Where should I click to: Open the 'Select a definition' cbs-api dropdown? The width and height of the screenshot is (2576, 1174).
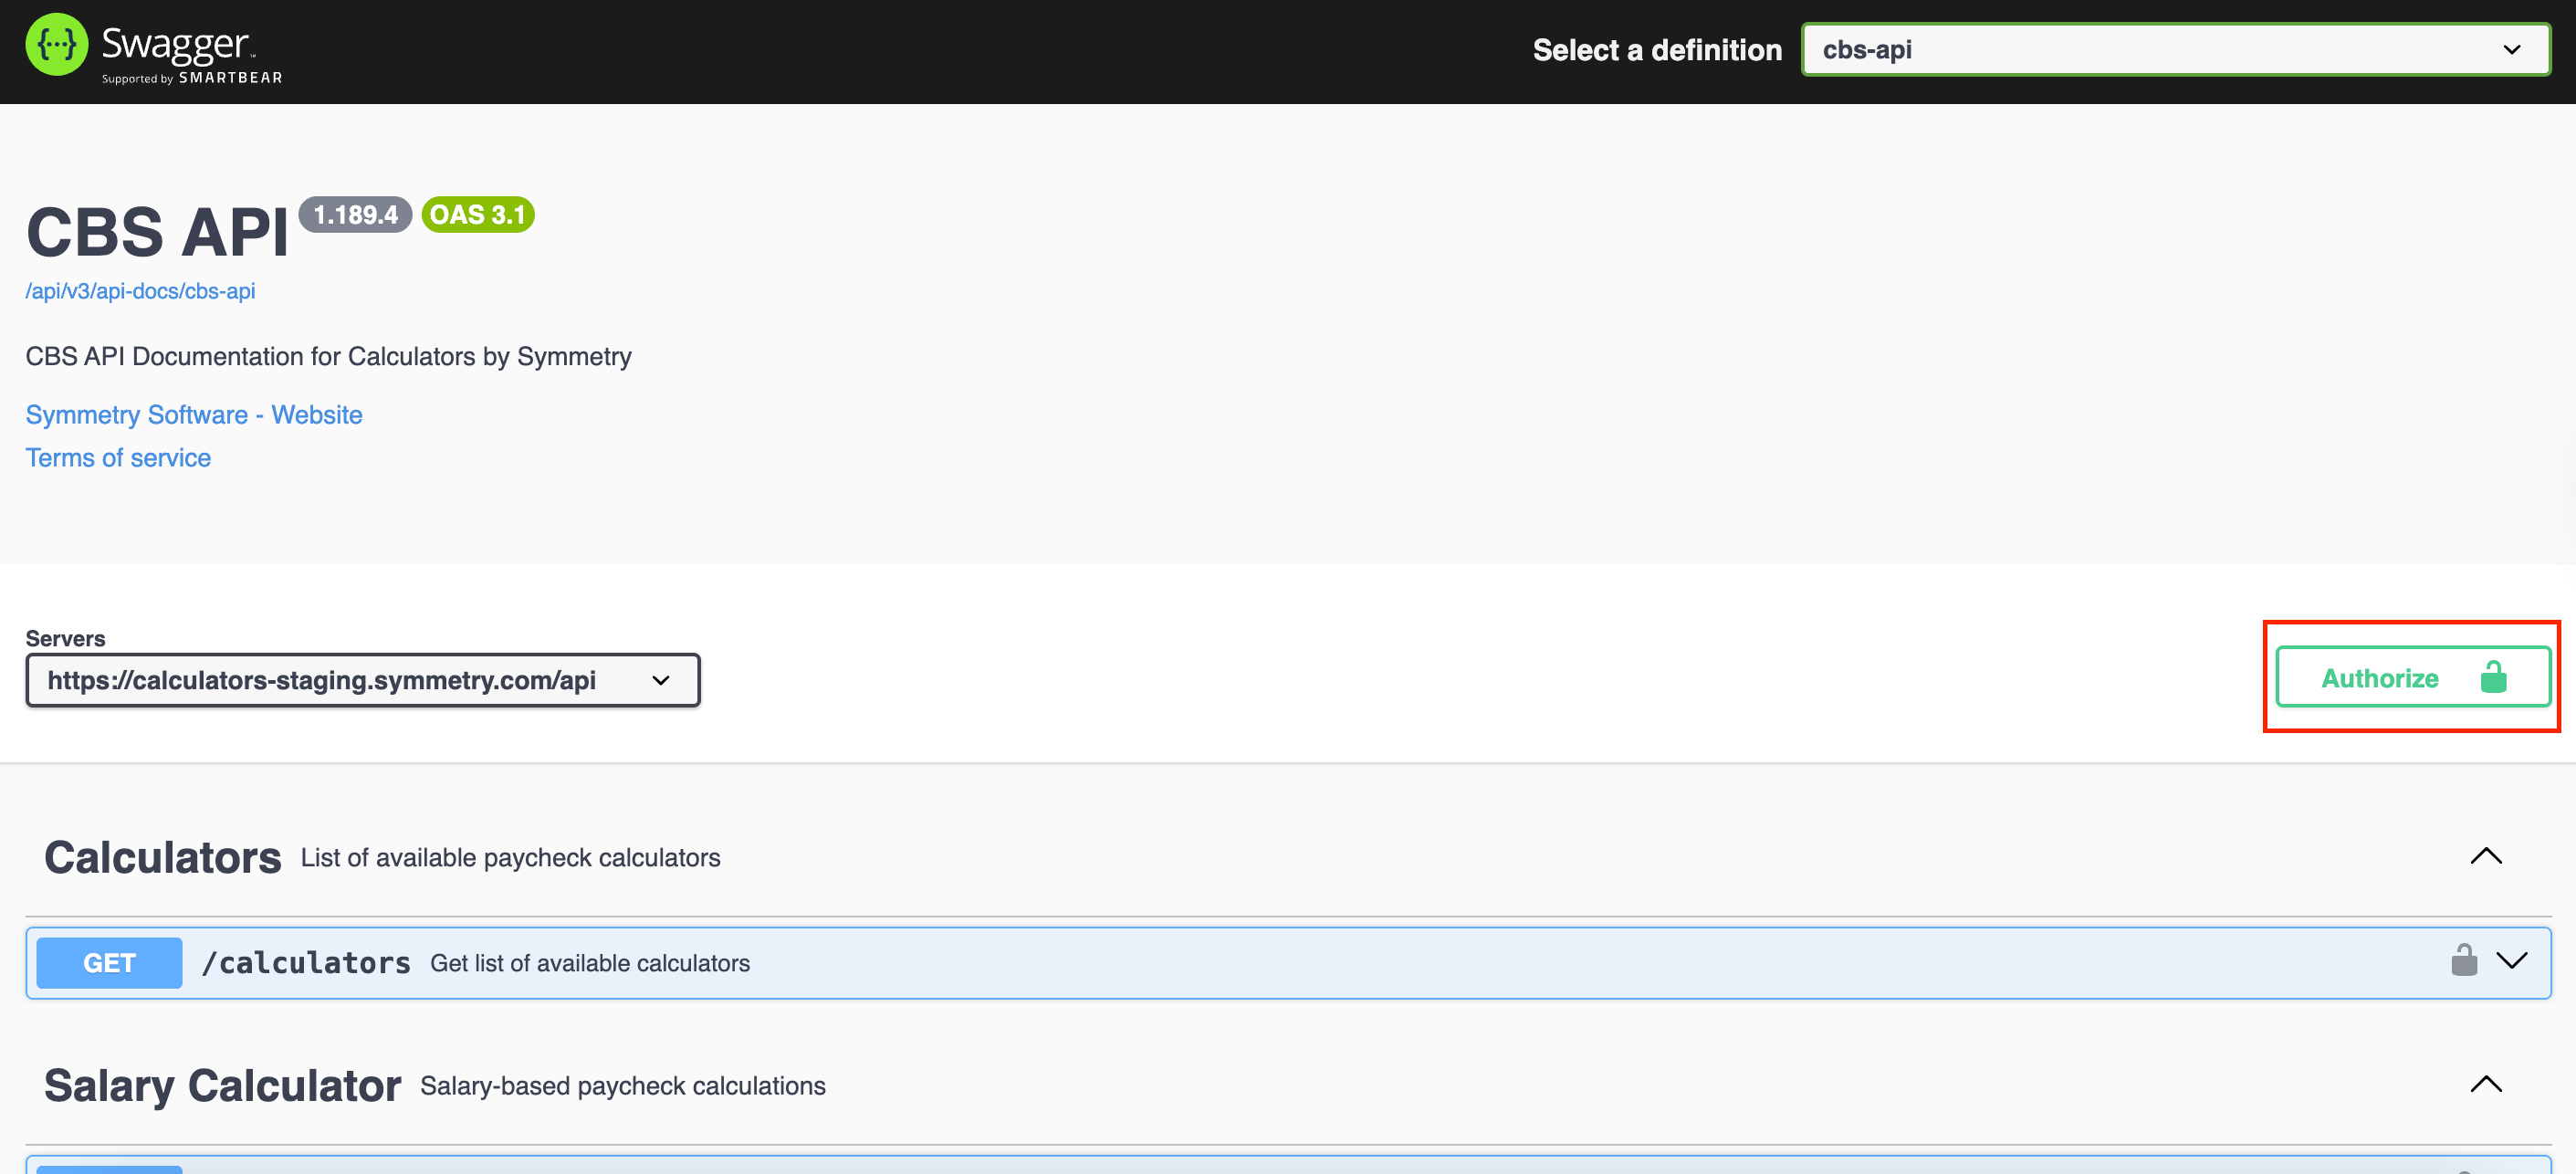(x=2175, y=49)
